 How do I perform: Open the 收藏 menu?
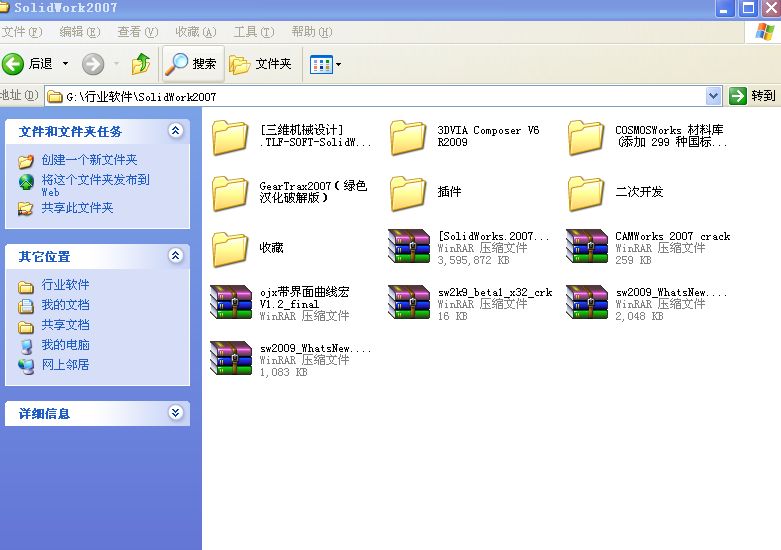click(196, 32)
